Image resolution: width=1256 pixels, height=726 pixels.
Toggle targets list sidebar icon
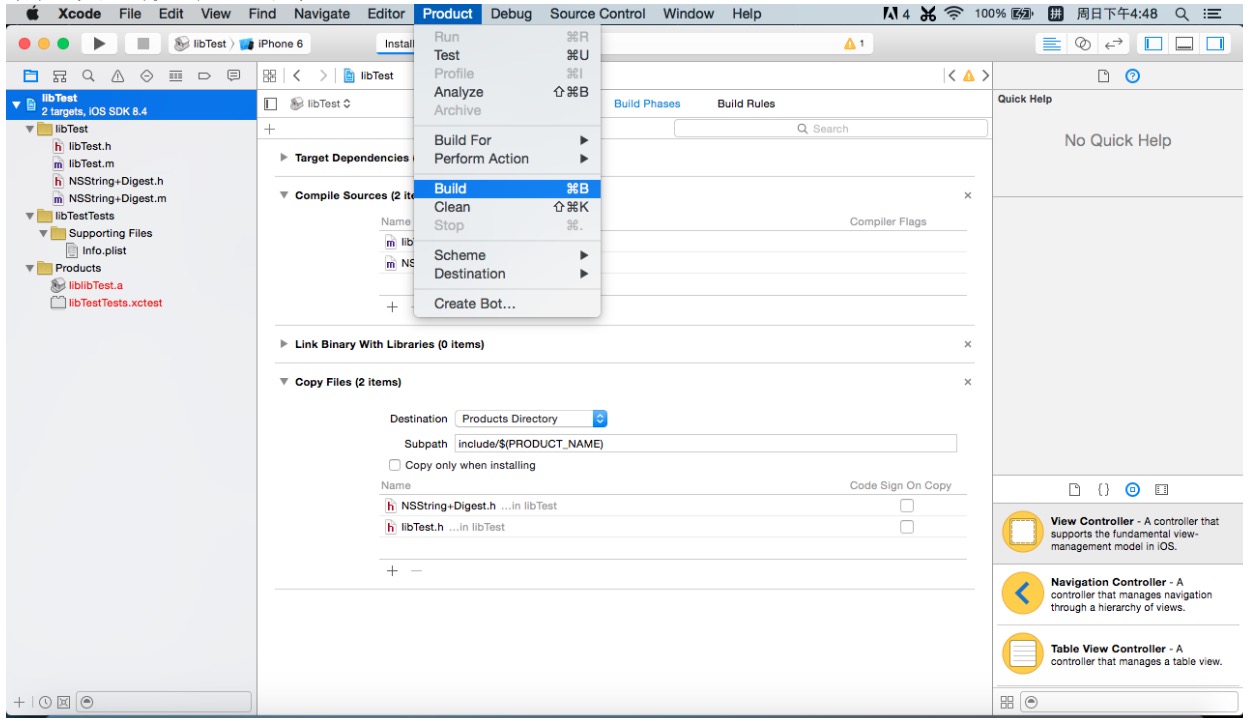coord(269,104)
